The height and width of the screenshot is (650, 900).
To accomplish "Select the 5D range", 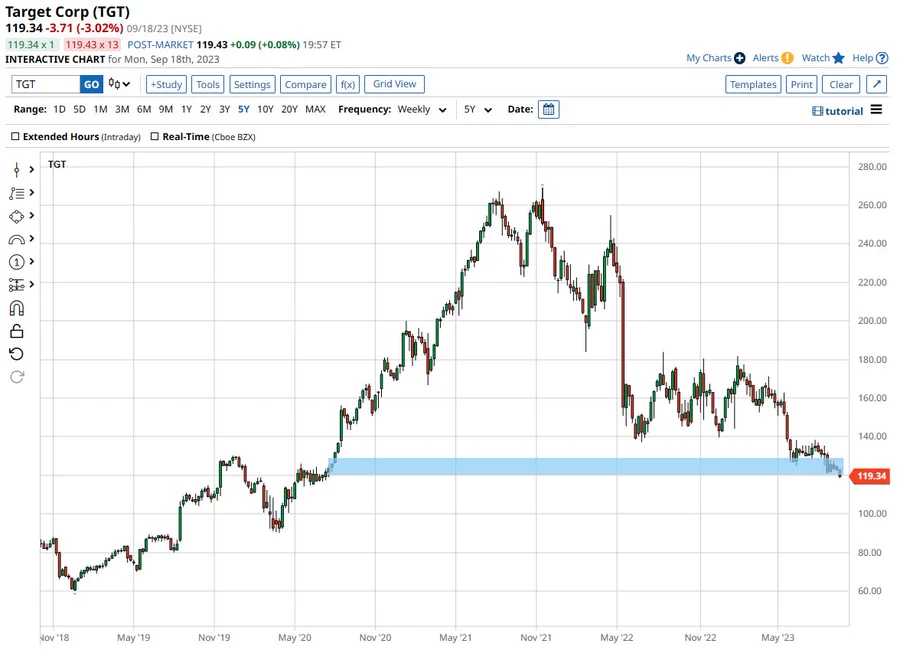I will point(79,109).
